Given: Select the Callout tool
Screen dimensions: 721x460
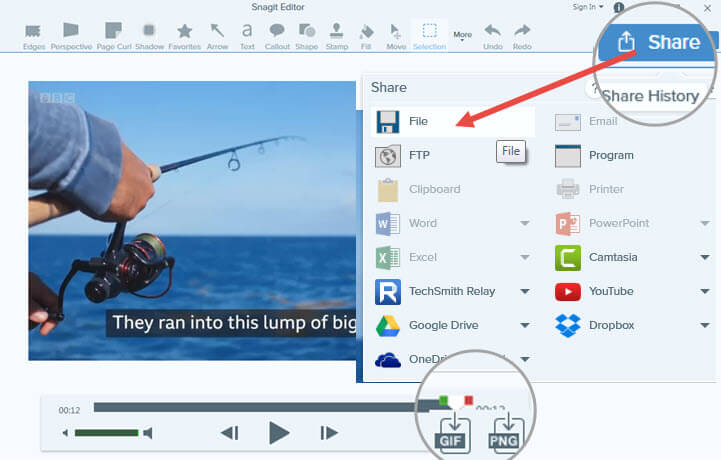Looking at the screenshot, I should [x=277, y=37].
